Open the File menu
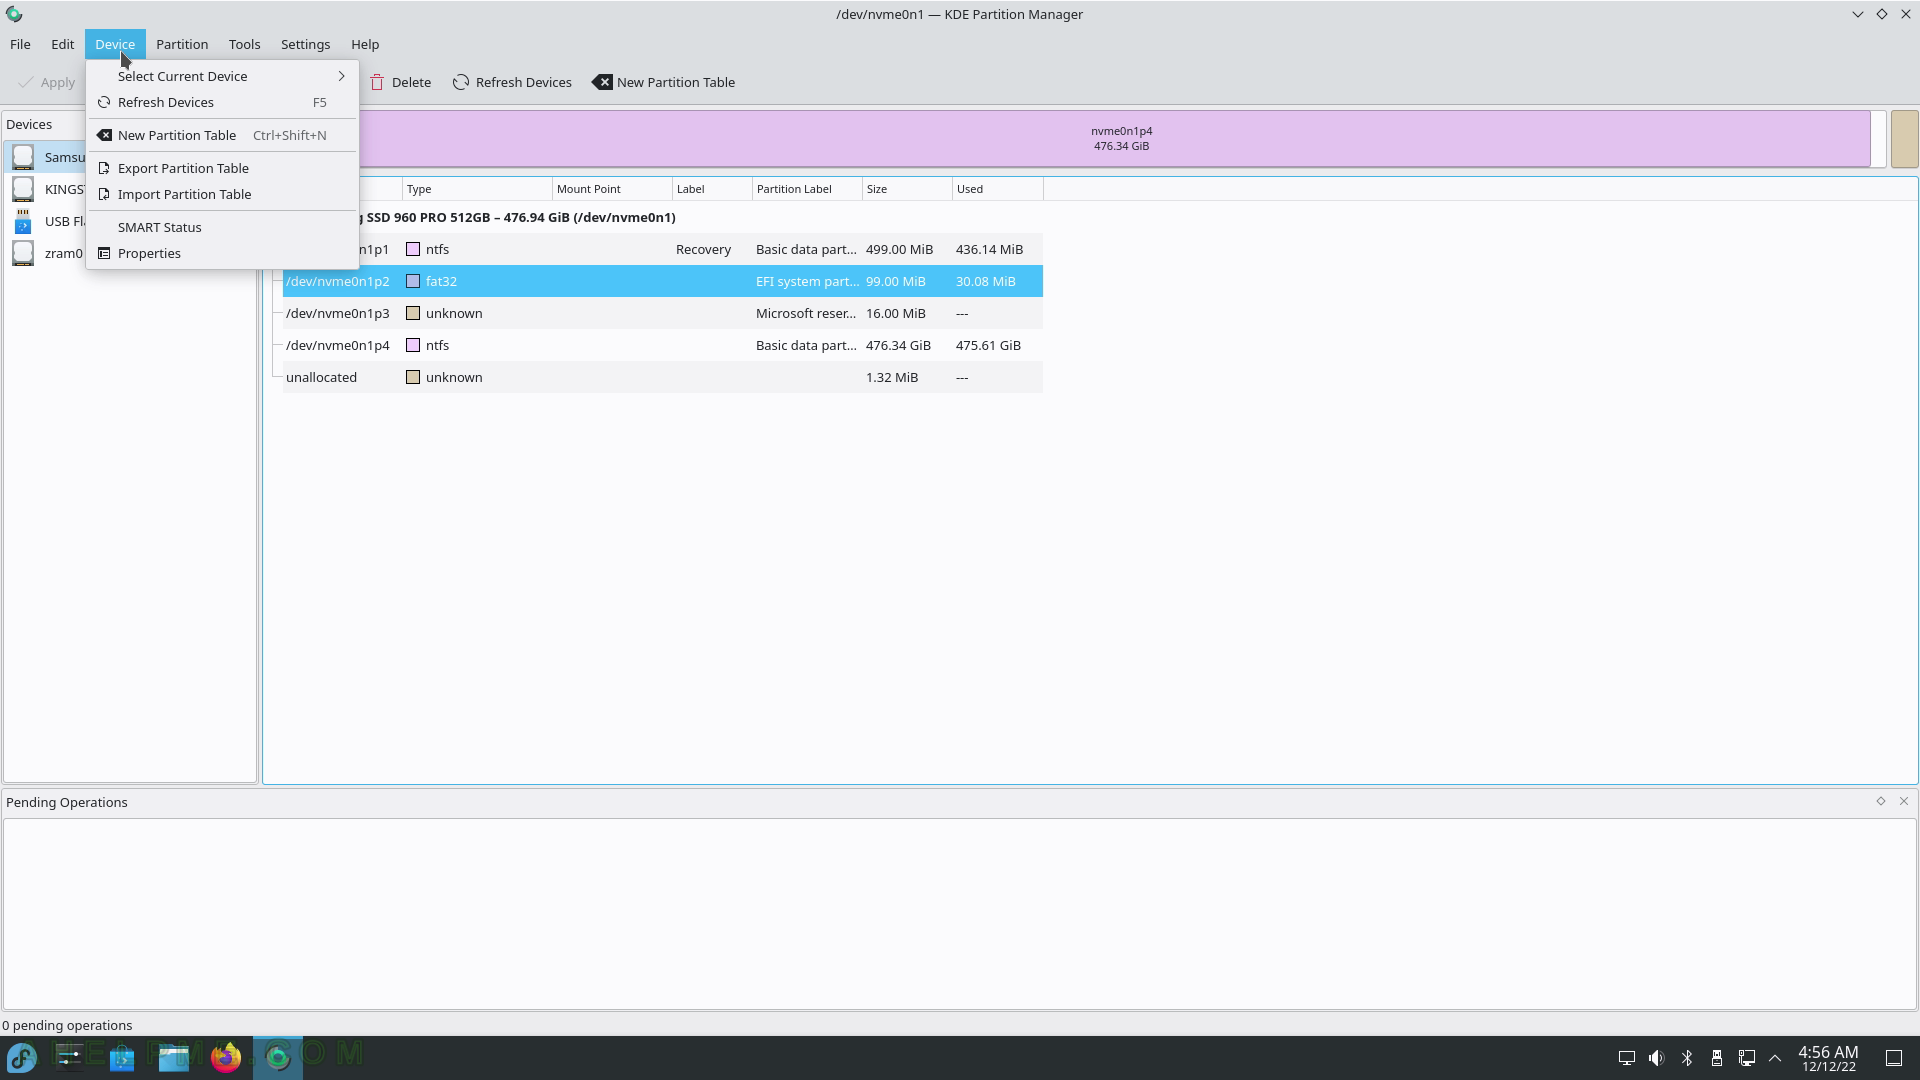This screenshot has width=1920, height=1080. pyautogui.click(x=20, y=44)
